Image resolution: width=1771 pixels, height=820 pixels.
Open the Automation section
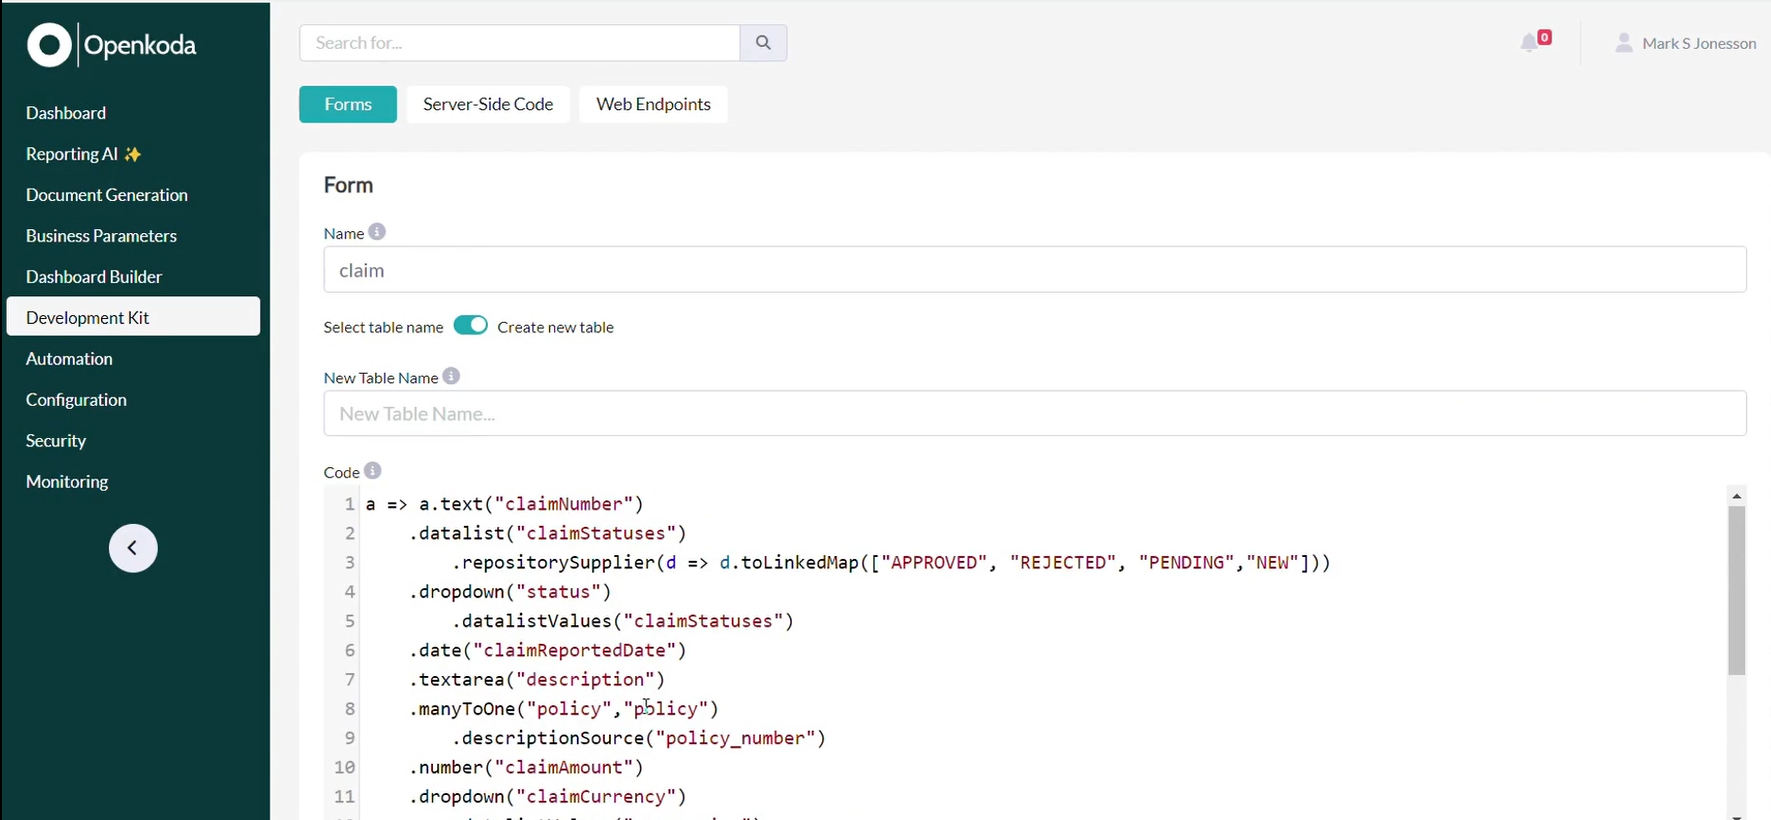point(69,359)
